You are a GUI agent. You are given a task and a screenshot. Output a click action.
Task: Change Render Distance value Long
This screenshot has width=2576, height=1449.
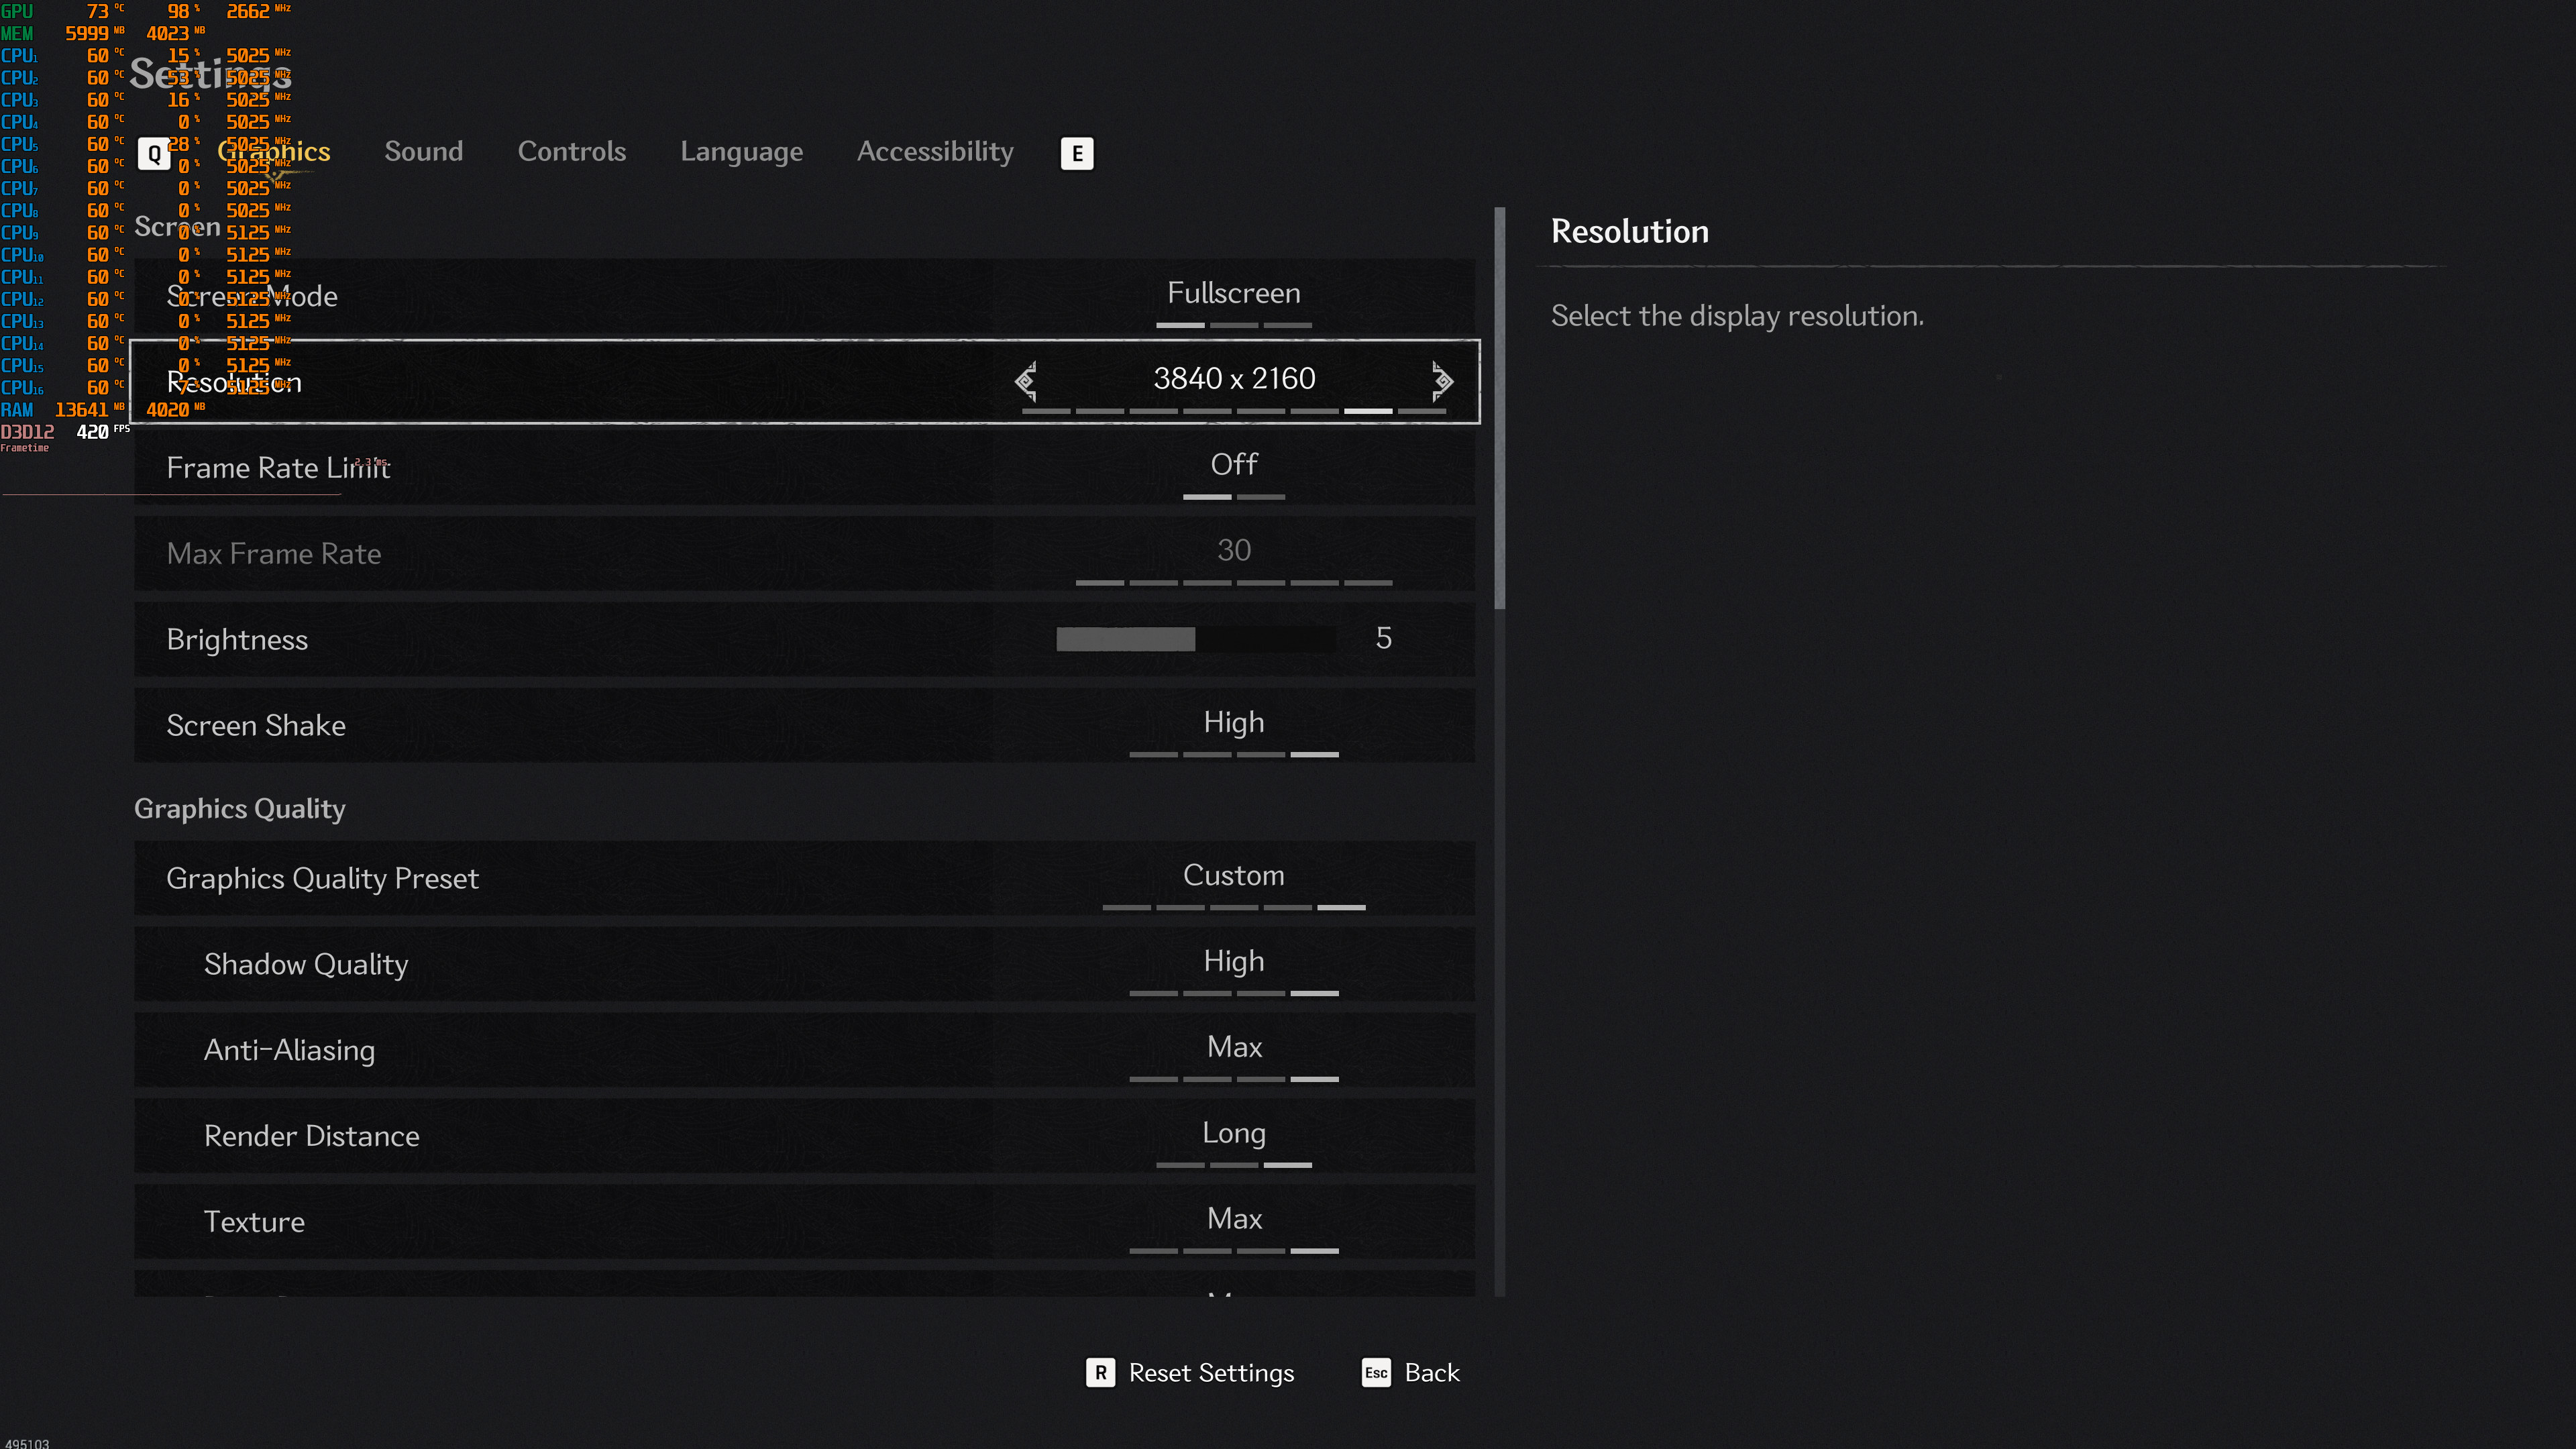click(1233, 1134)
